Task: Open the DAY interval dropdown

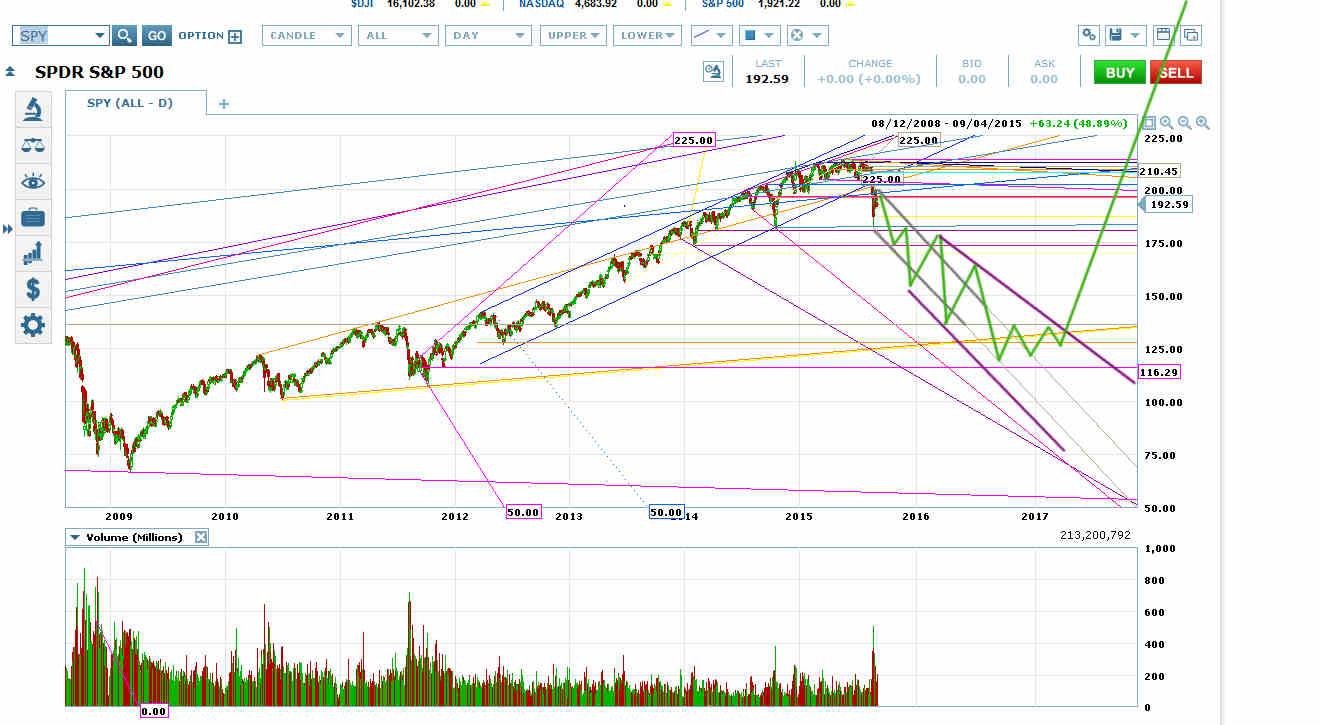Action: click(x=489, y=35)
